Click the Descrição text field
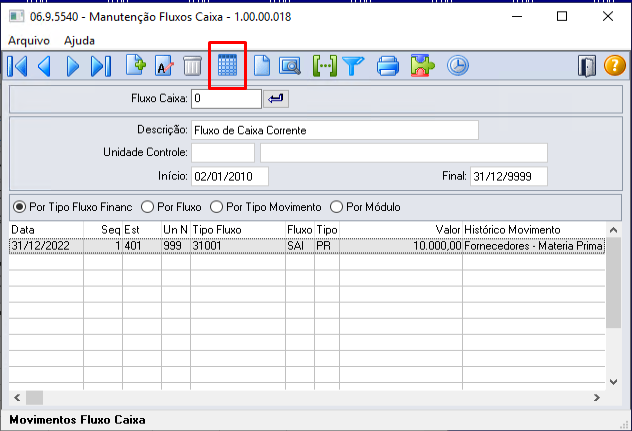 tap(335, 130)
